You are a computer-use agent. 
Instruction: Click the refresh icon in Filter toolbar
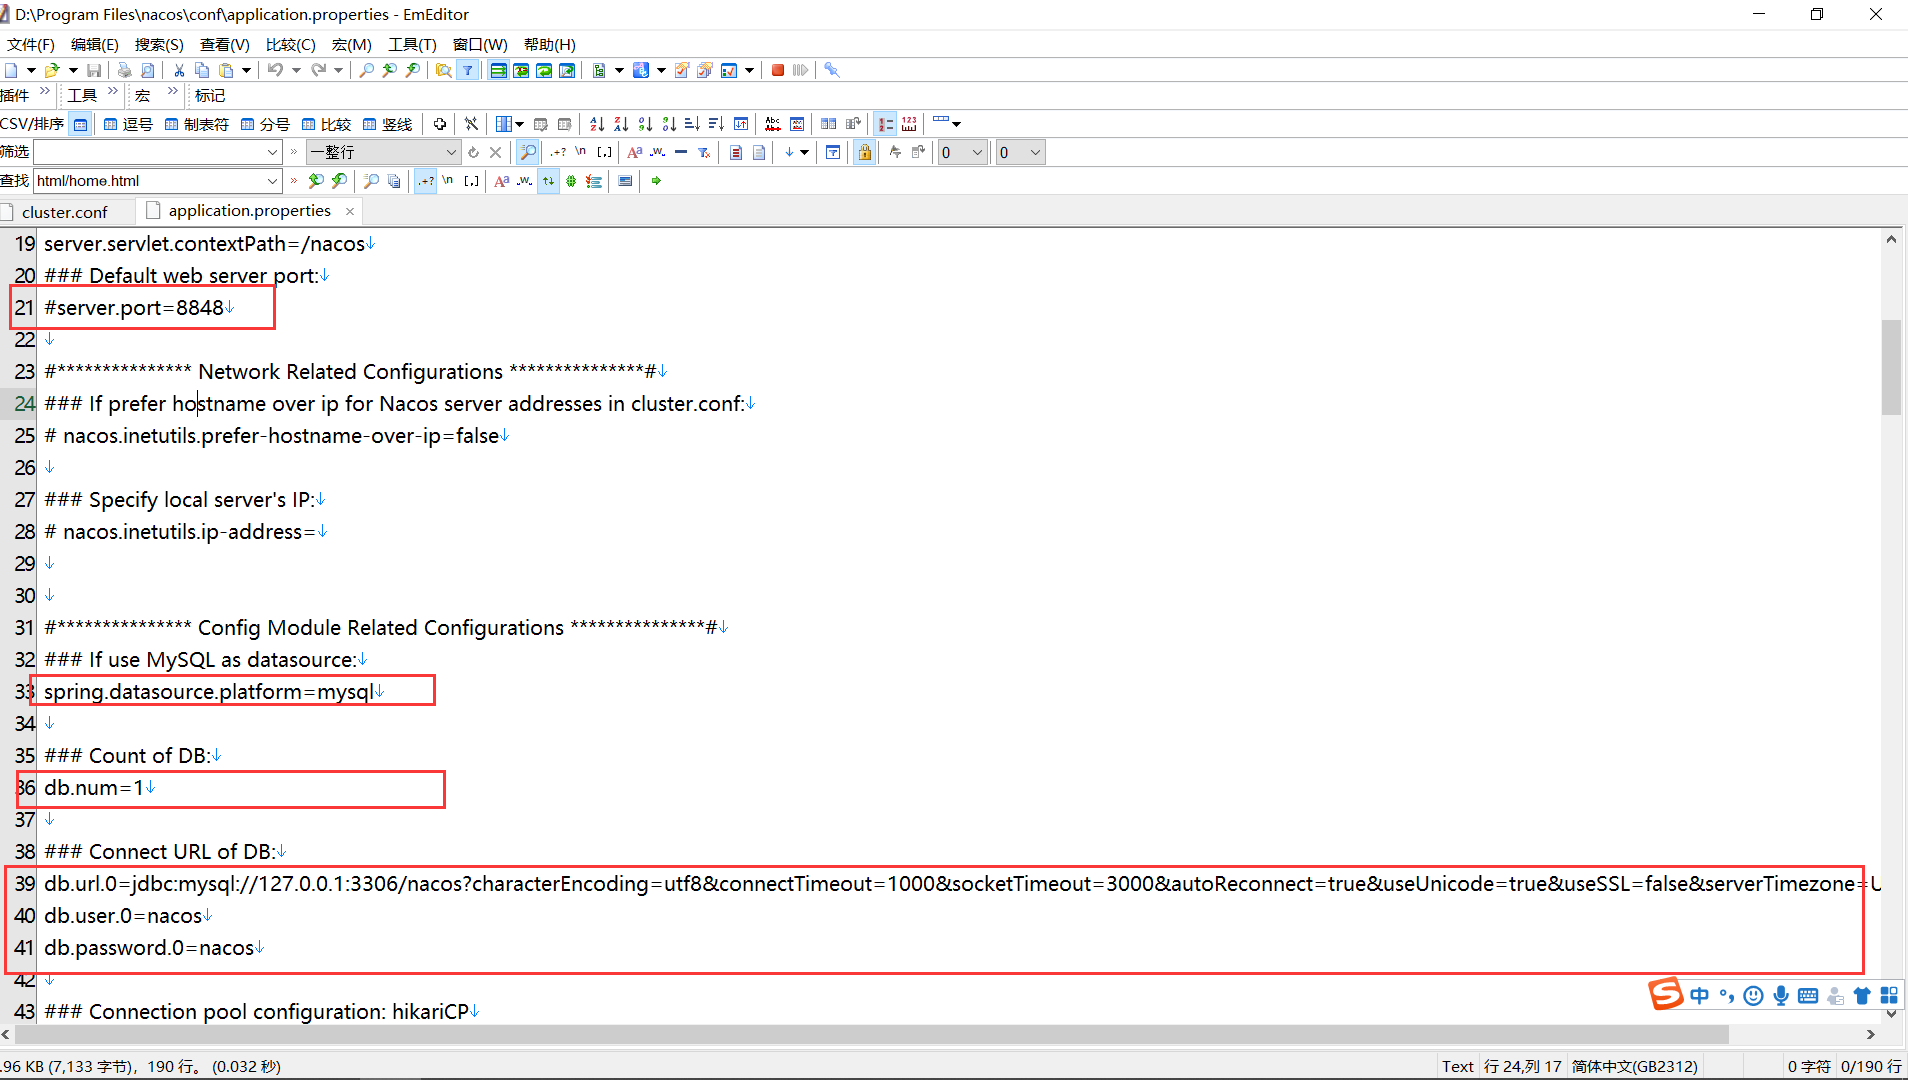tap(473, 152)
